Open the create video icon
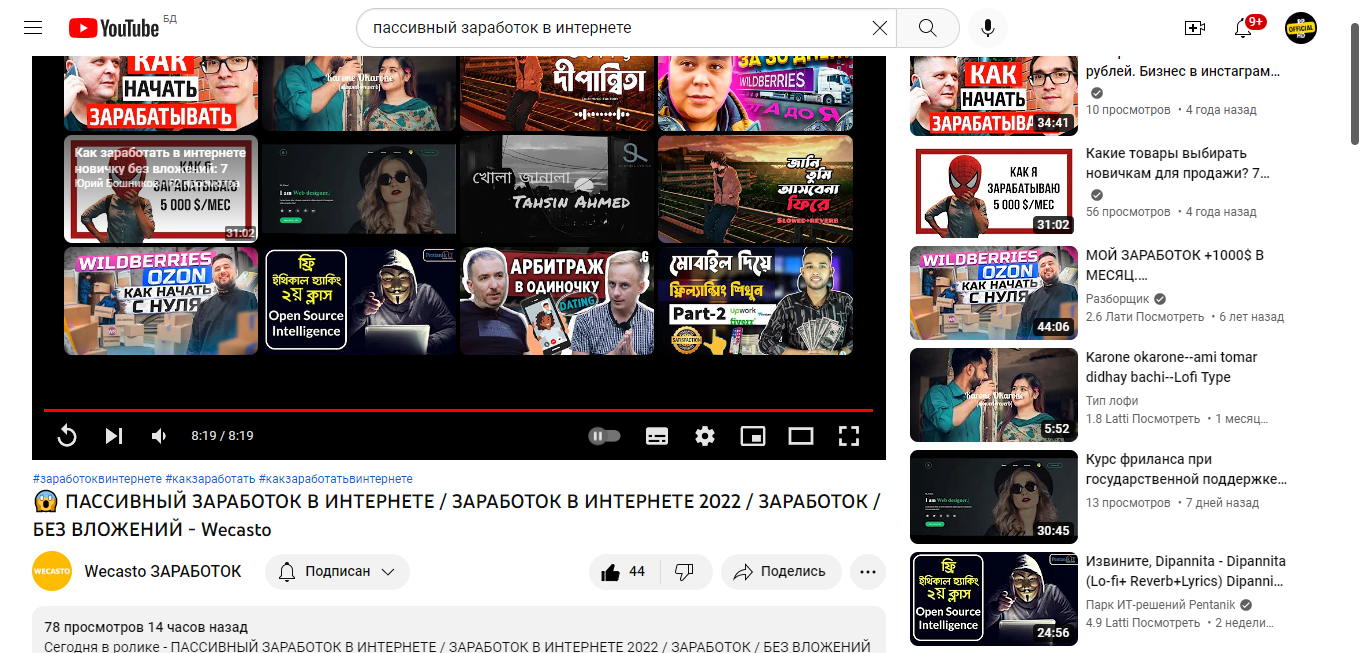 point(1194,28)
